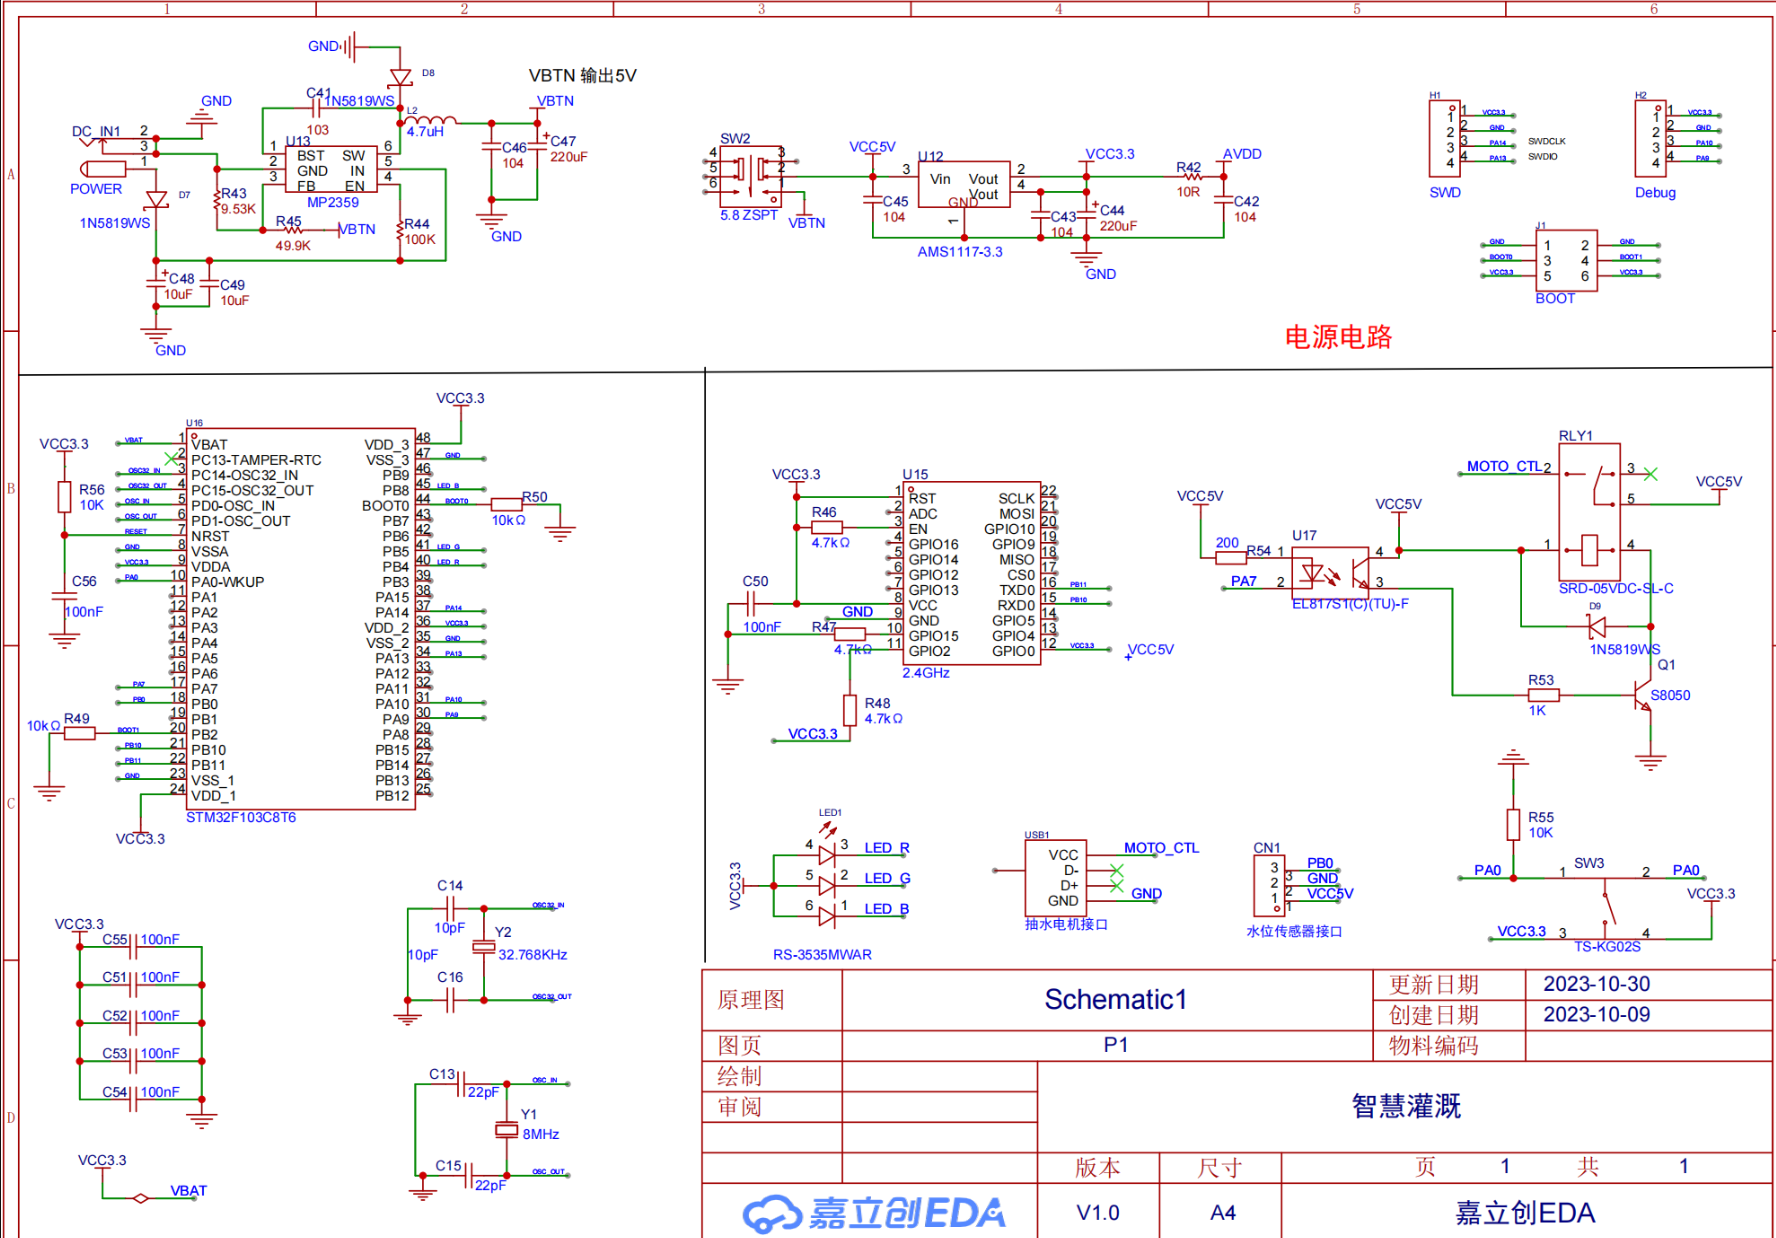Click the 嘉立创EDA cloud logo
Screen dimensions: 1776x1238
pos(874,1213)
